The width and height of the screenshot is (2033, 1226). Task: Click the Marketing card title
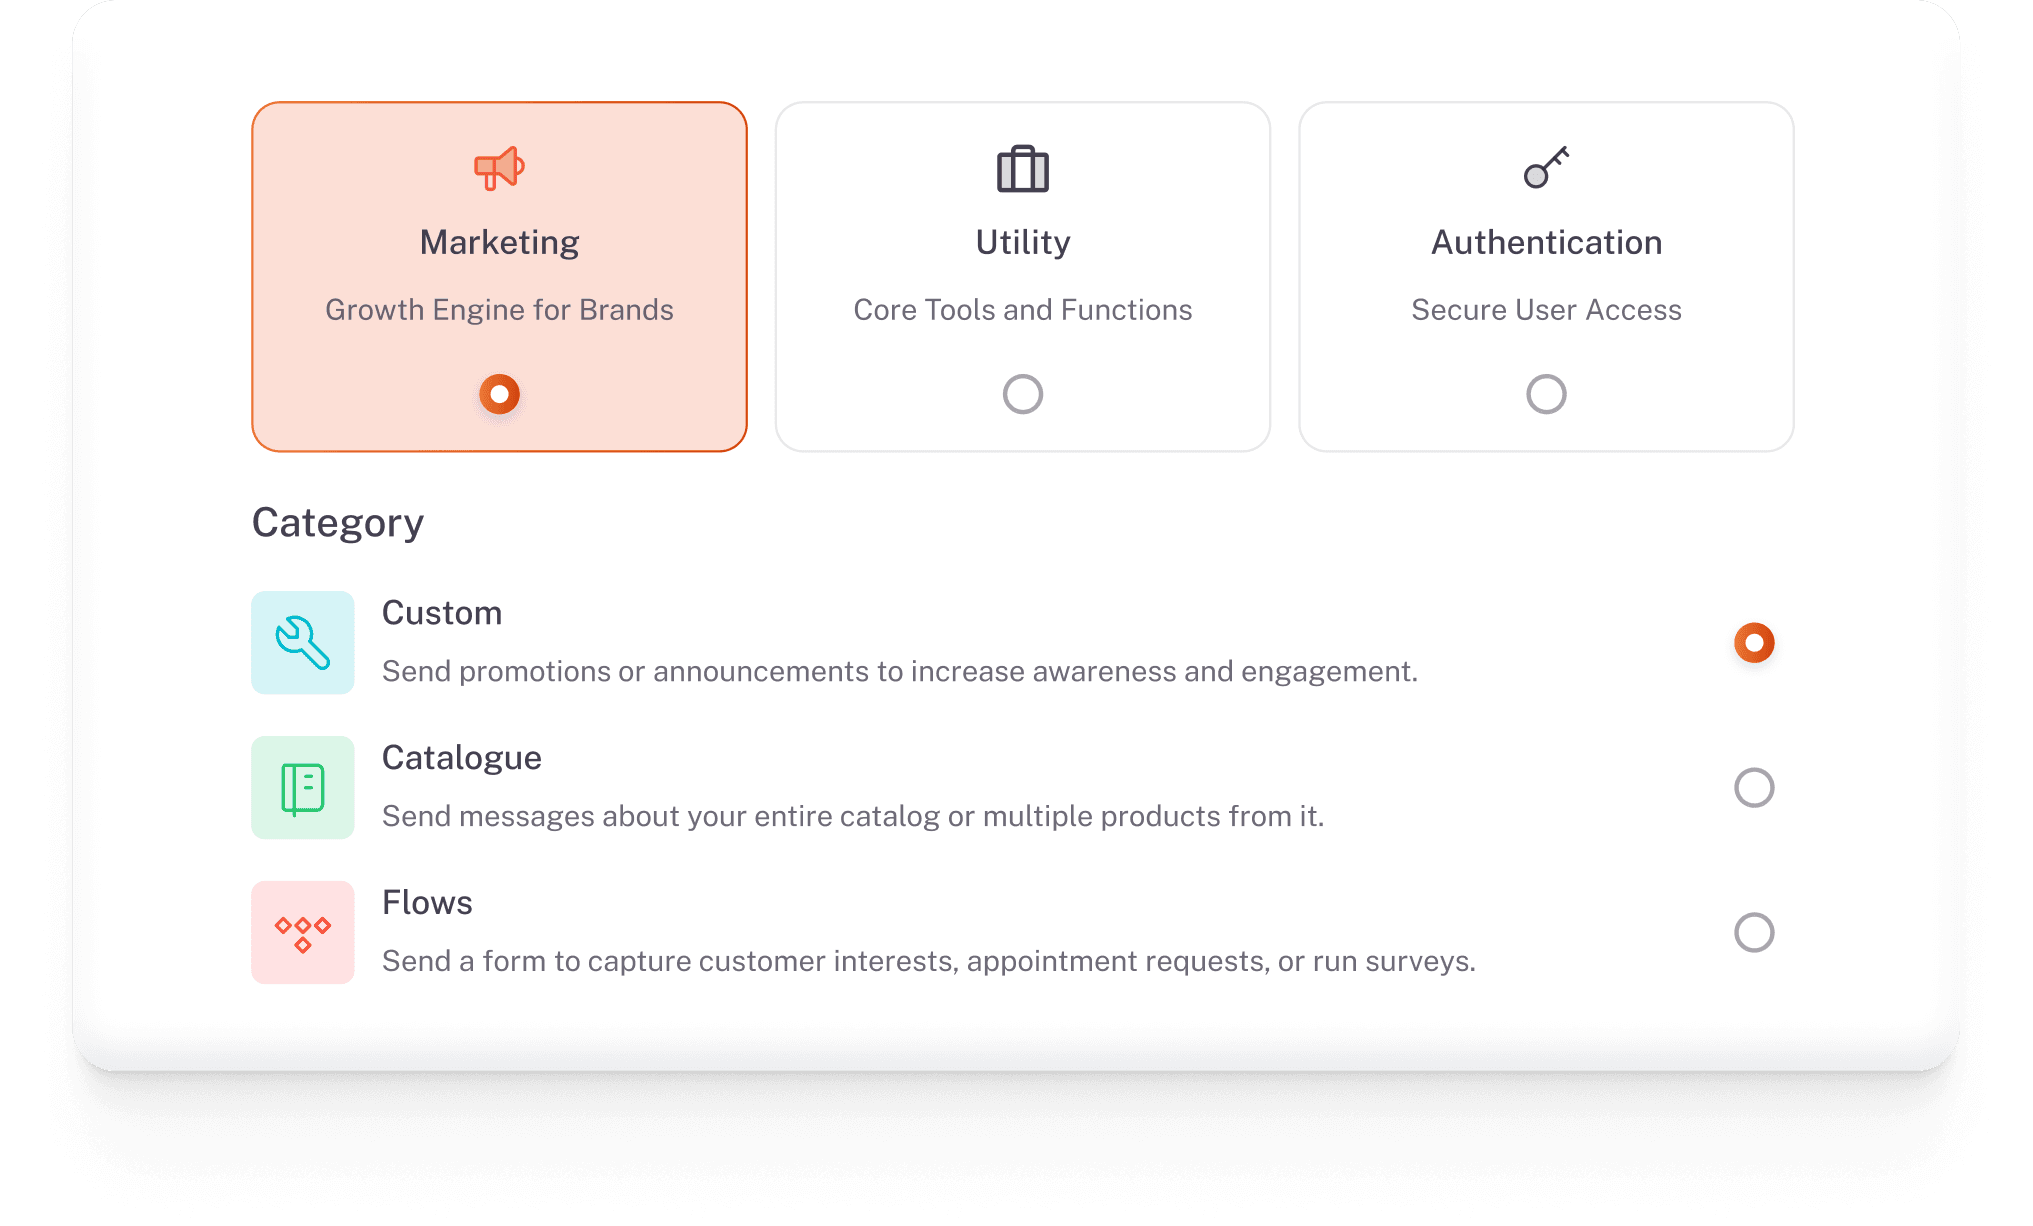pyautogui.click(x=499, y=243)
